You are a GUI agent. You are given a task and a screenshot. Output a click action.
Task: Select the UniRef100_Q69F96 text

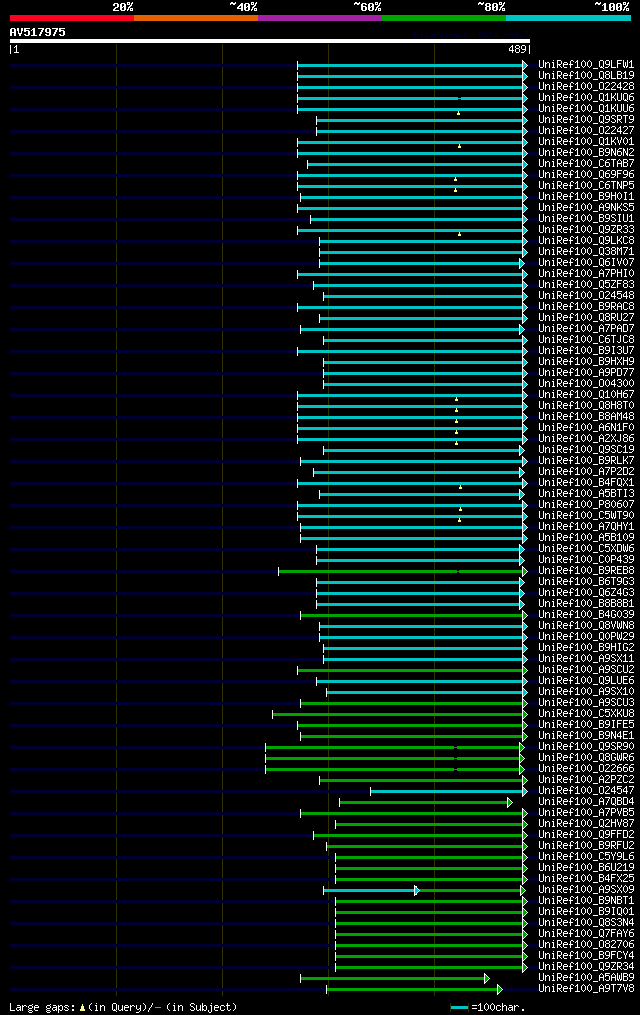586,175
